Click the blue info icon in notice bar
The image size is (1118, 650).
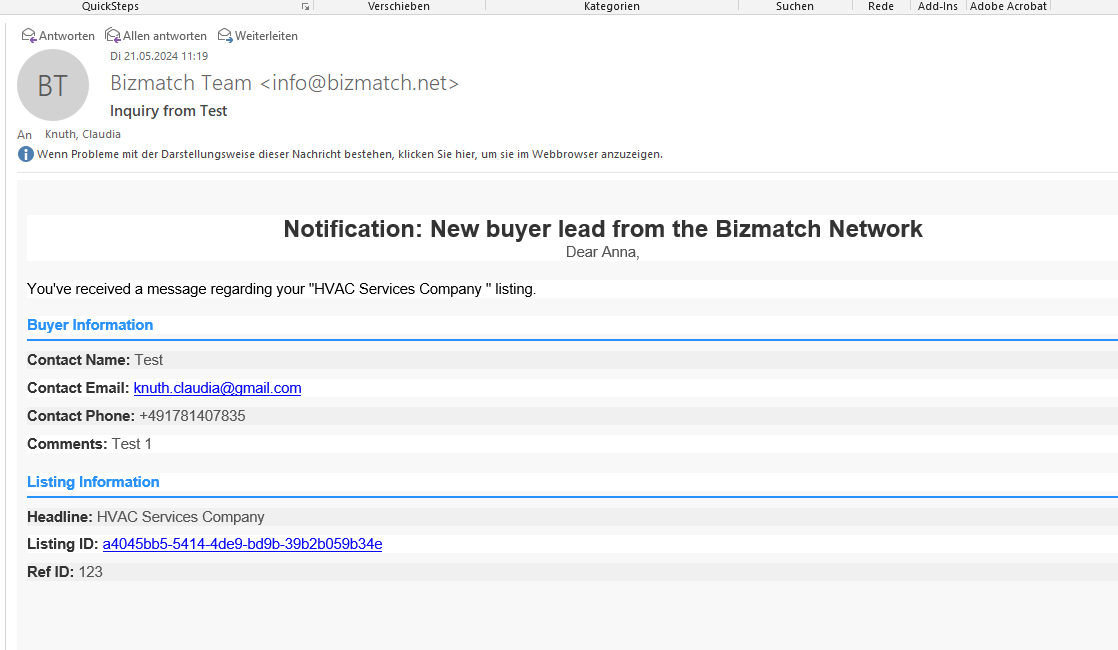pos(26,154)
